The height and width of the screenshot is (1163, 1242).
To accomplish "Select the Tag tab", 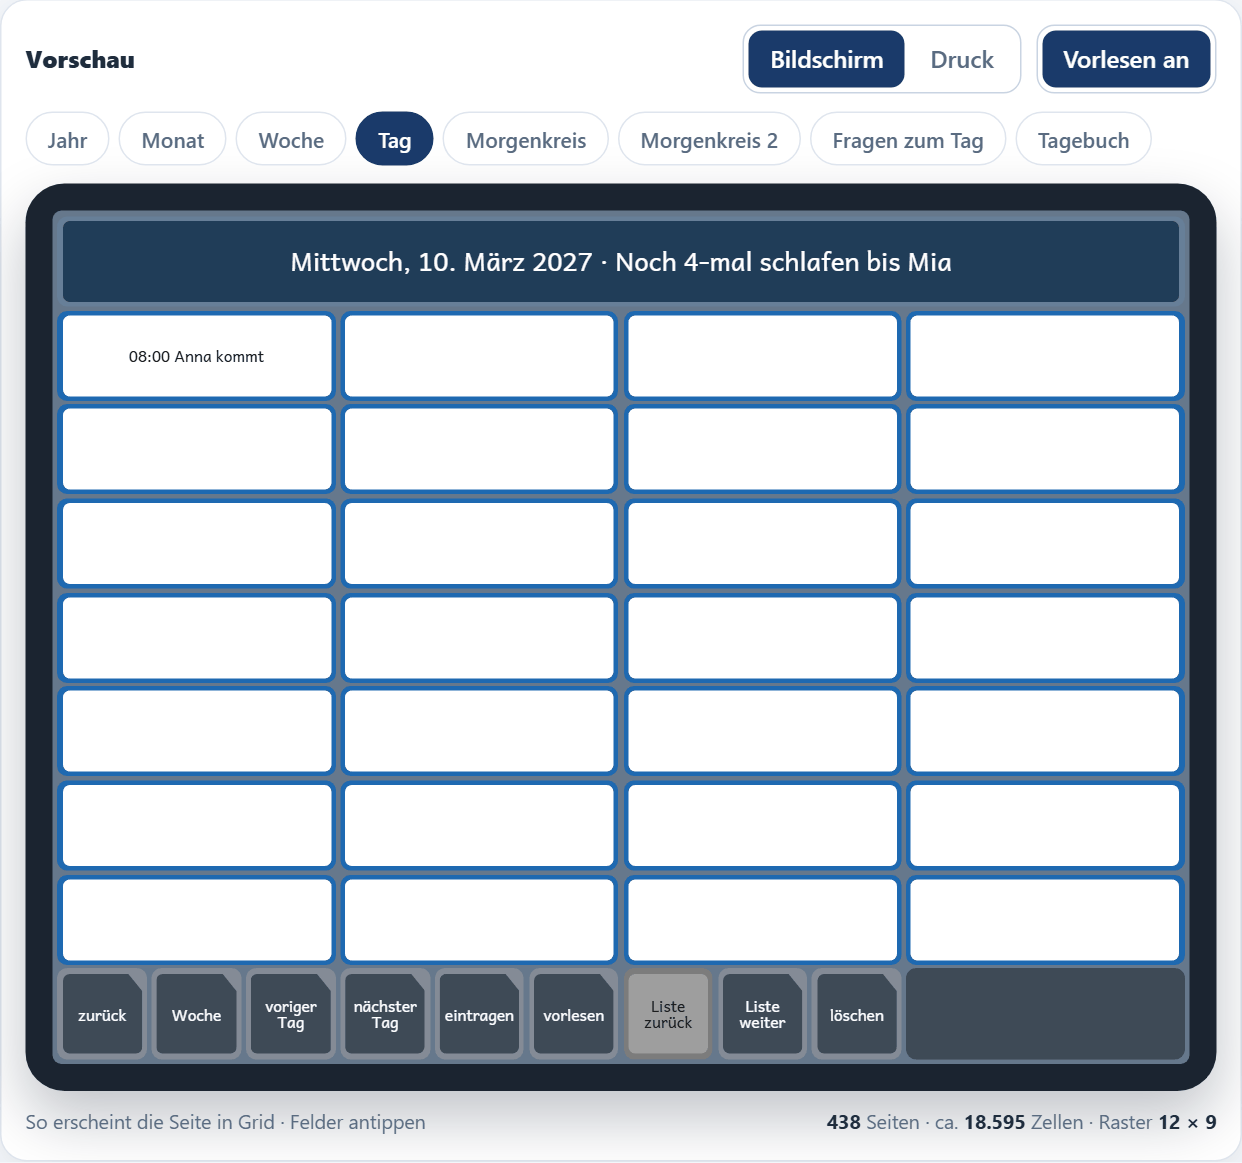I will pyautogui.click(x=395, y=139).
